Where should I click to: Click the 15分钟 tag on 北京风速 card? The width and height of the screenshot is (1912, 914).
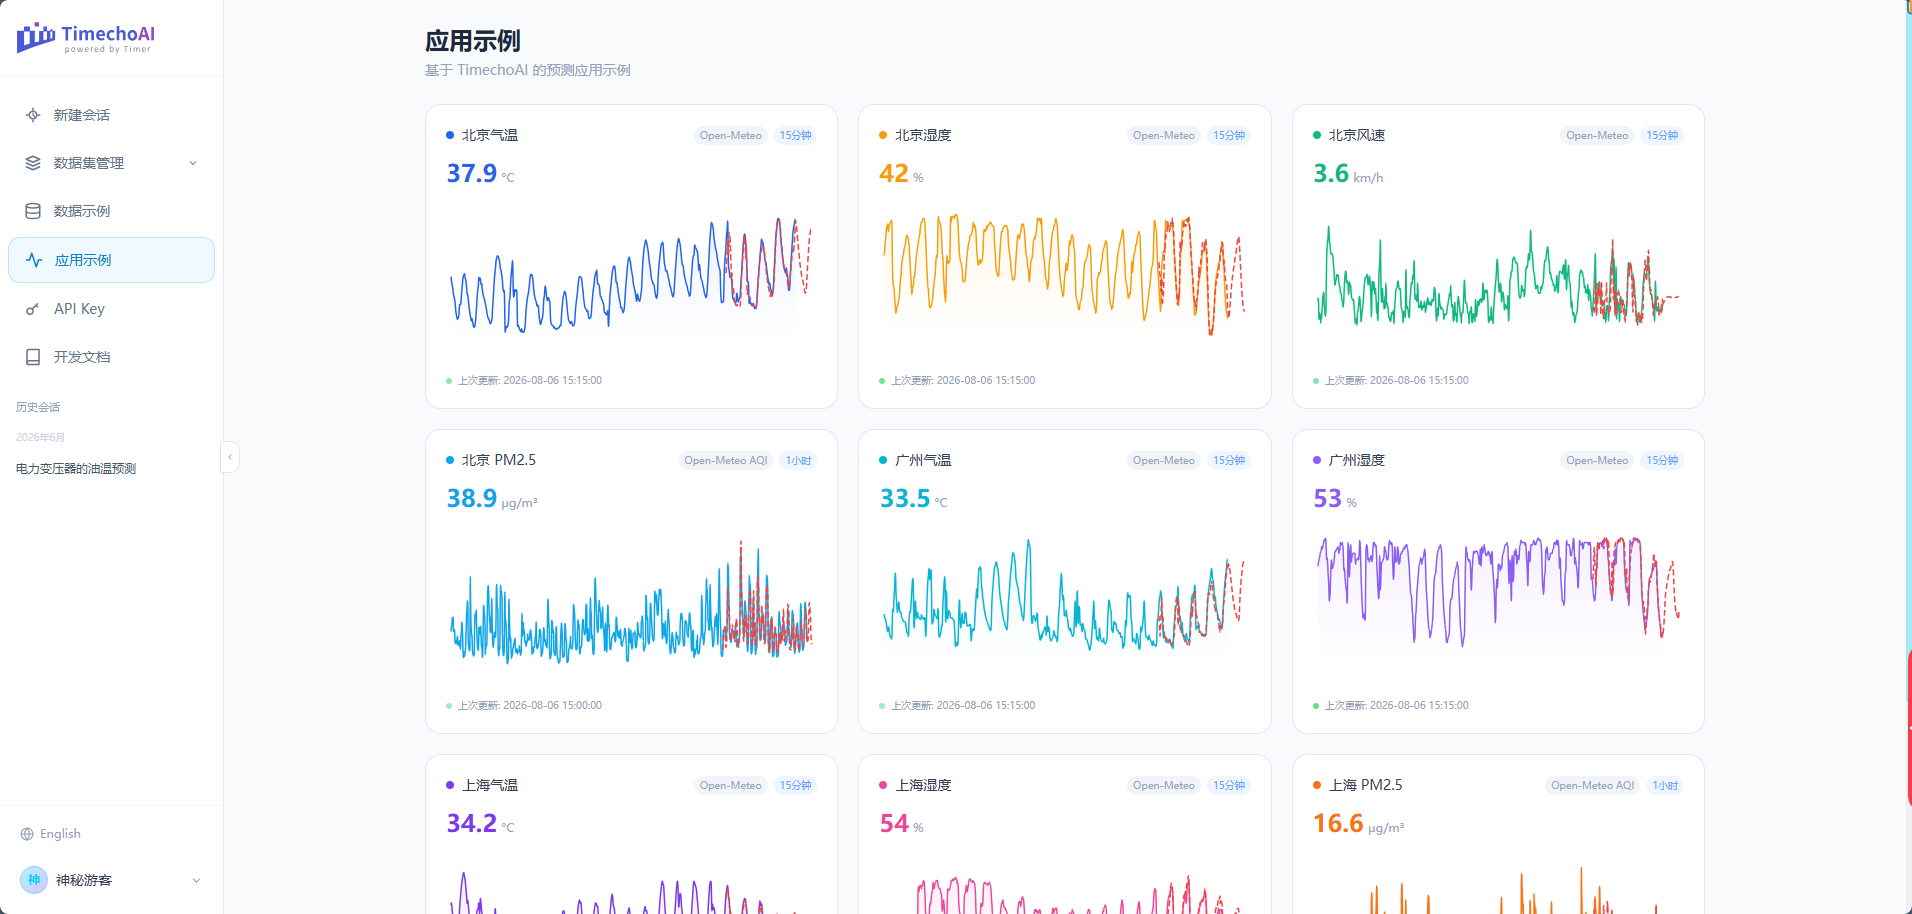(x=1663, y=136)
